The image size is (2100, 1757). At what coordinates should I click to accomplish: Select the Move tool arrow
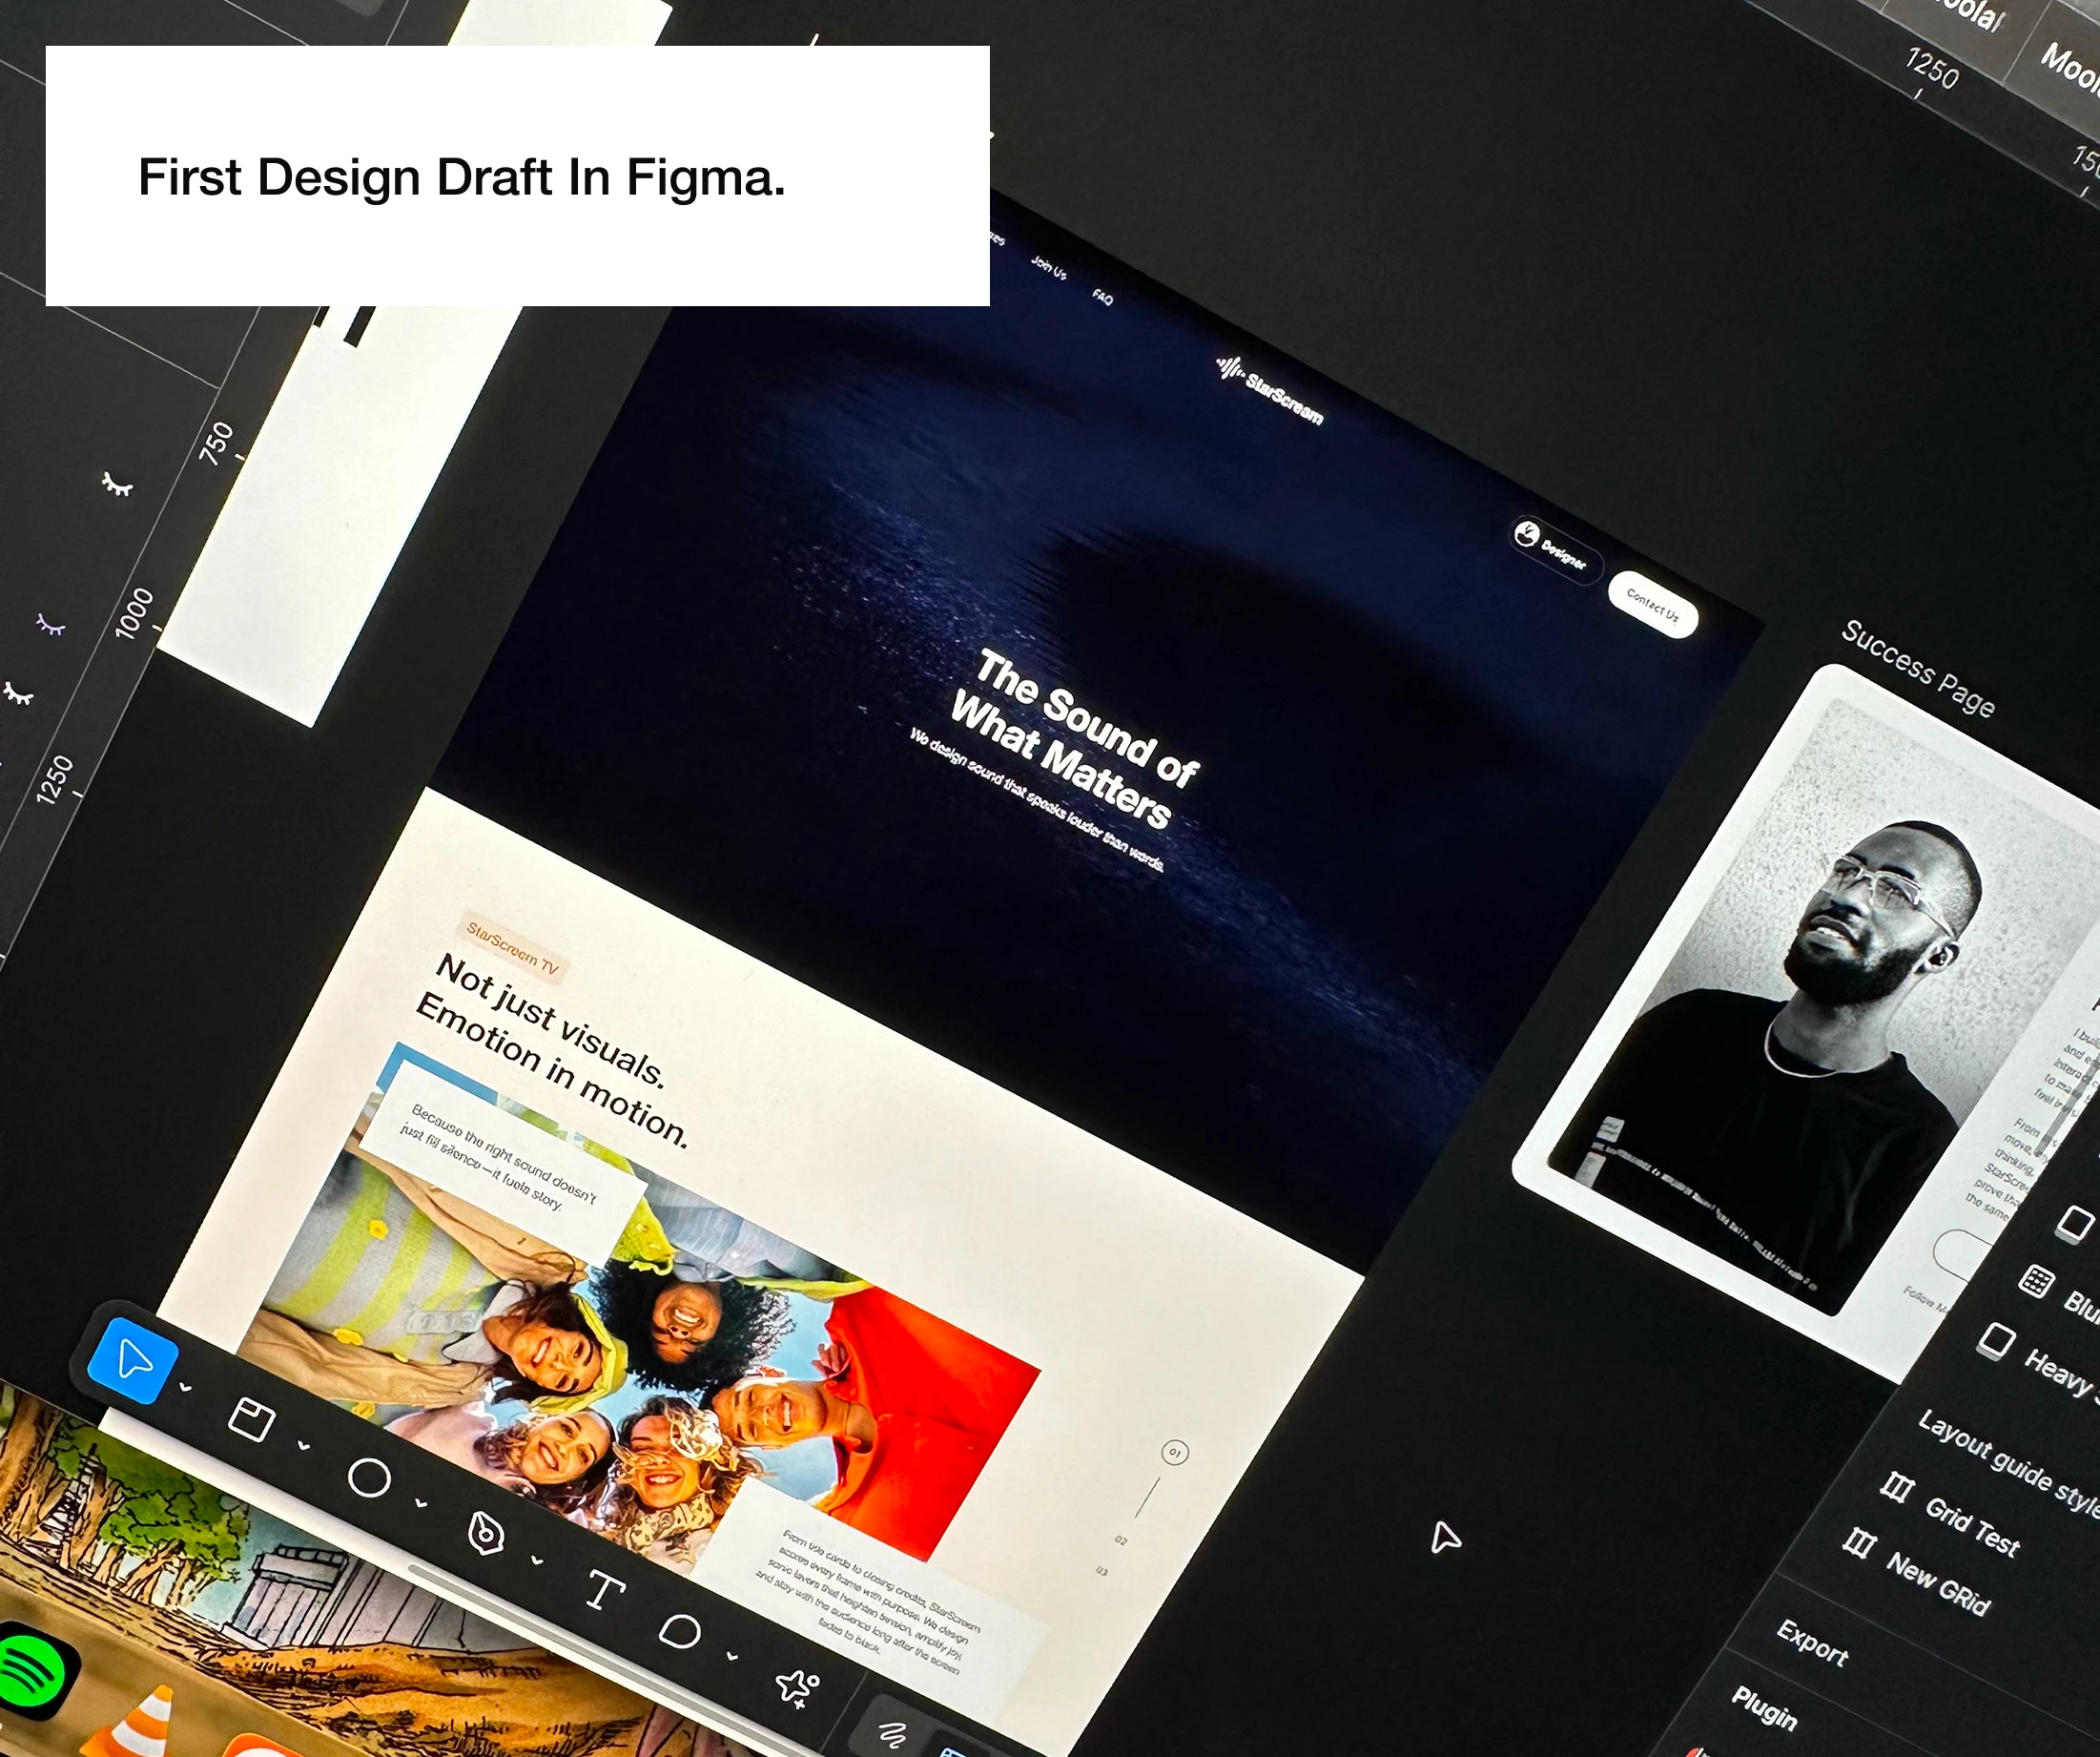tap(133, 1360)
